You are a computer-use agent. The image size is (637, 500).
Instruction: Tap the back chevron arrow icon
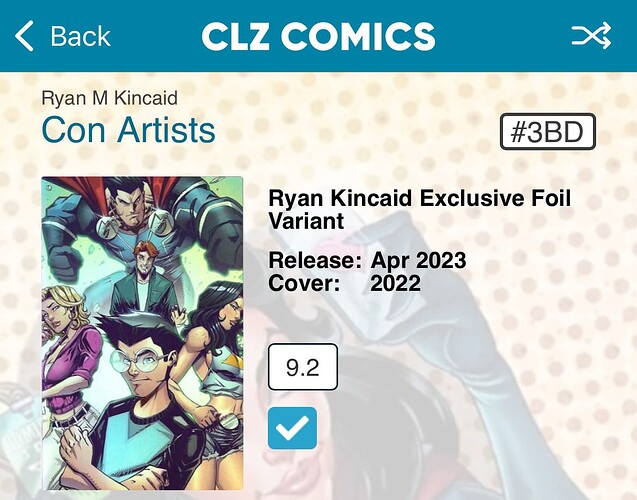24,36
